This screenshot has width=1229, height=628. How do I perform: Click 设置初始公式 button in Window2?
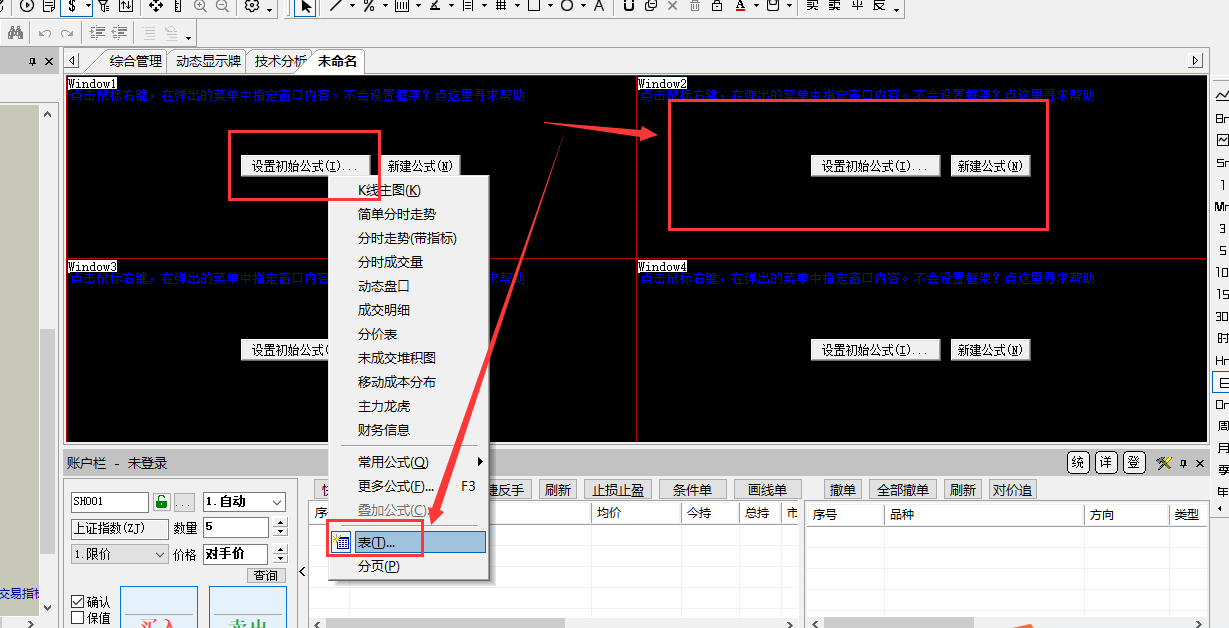[x=876, y=166]
